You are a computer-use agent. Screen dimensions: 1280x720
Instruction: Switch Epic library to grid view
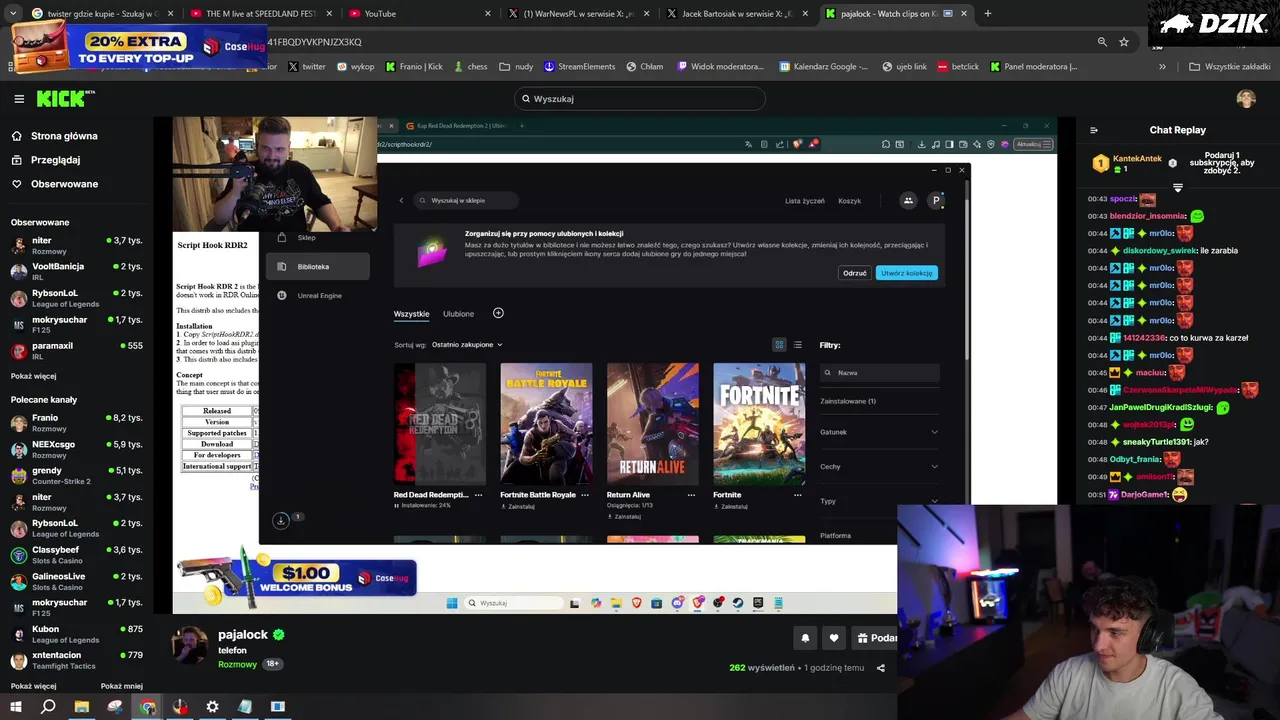tap(779, 345)
